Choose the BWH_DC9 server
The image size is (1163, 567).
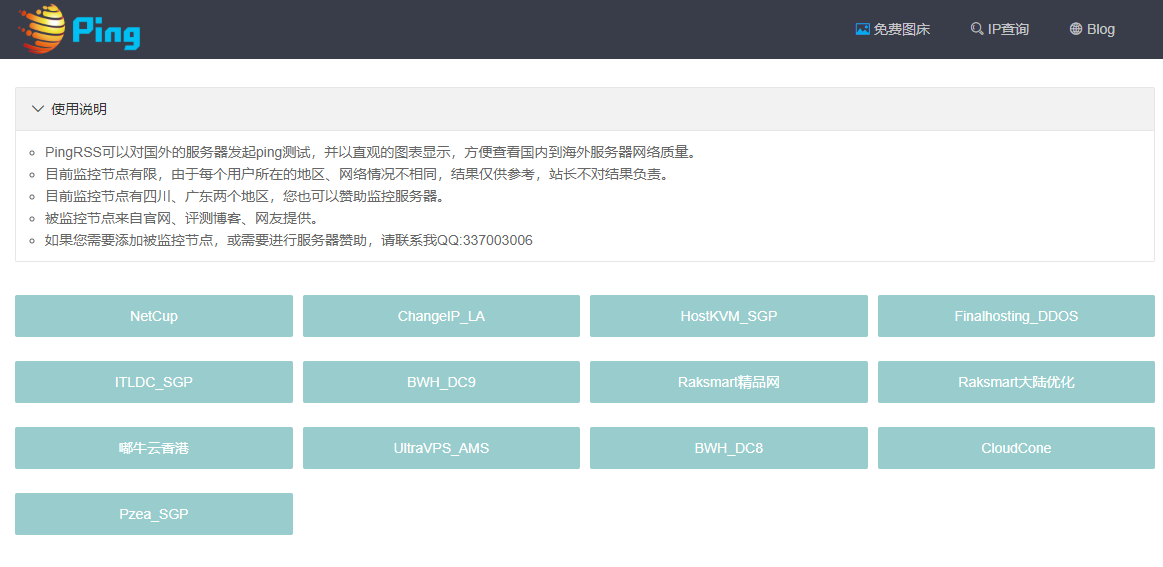coord(441,382)
